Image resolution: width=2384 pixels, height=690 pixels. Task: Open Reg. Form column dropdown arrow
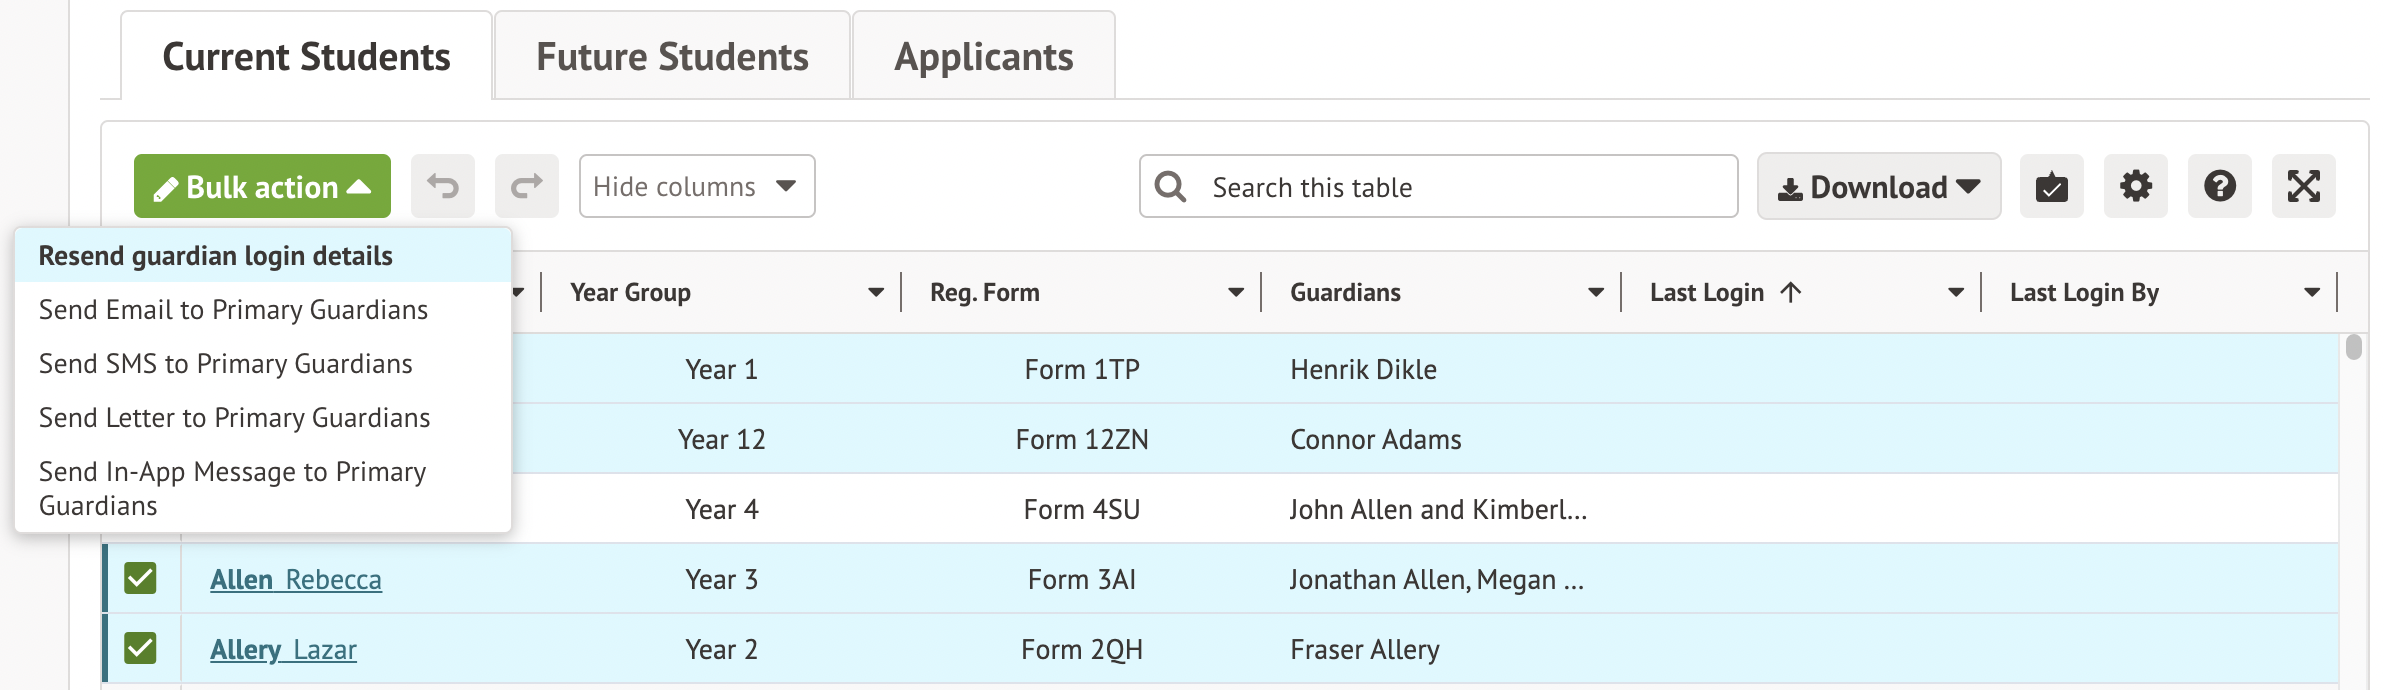click(1236, 292)
